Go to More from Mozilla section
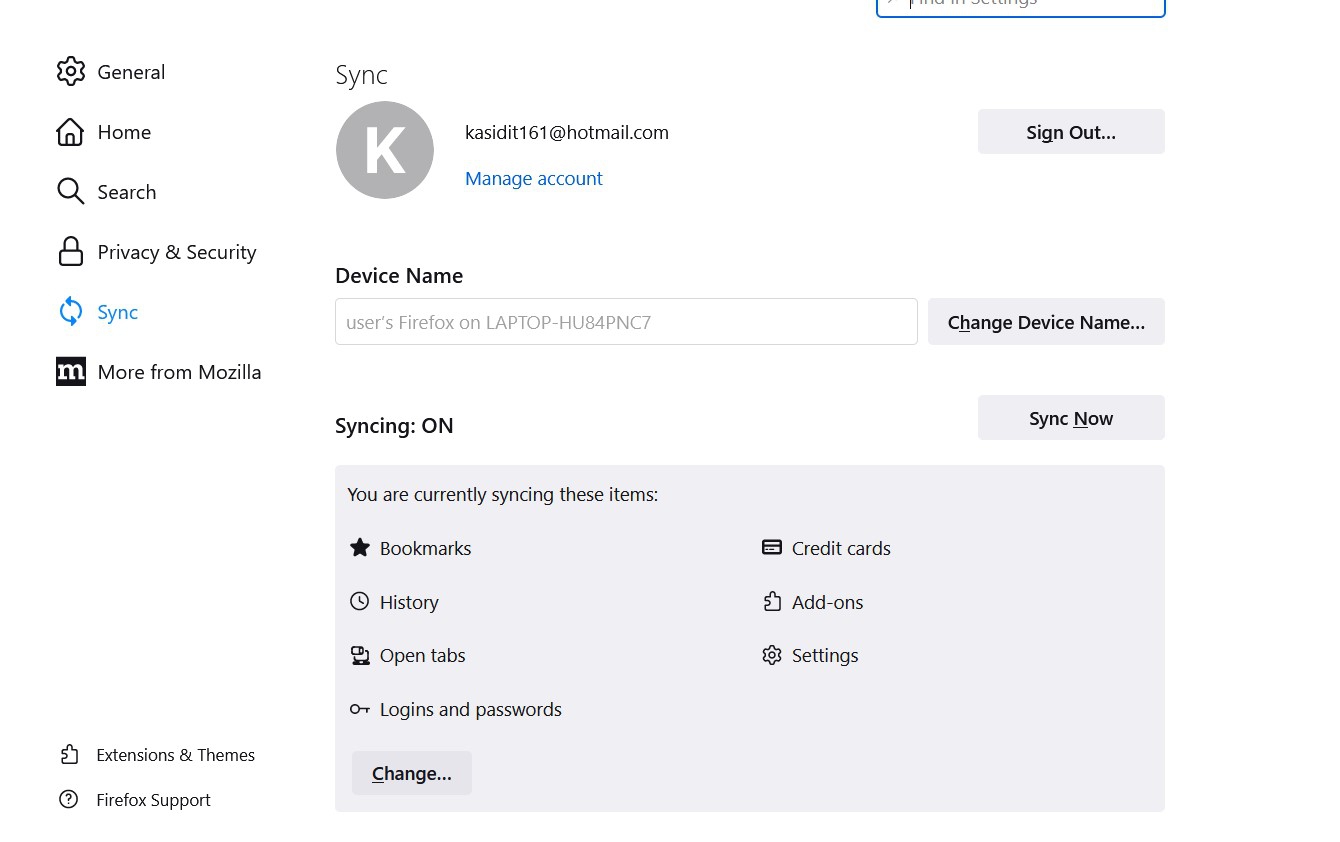 click(x=179, y=372)
